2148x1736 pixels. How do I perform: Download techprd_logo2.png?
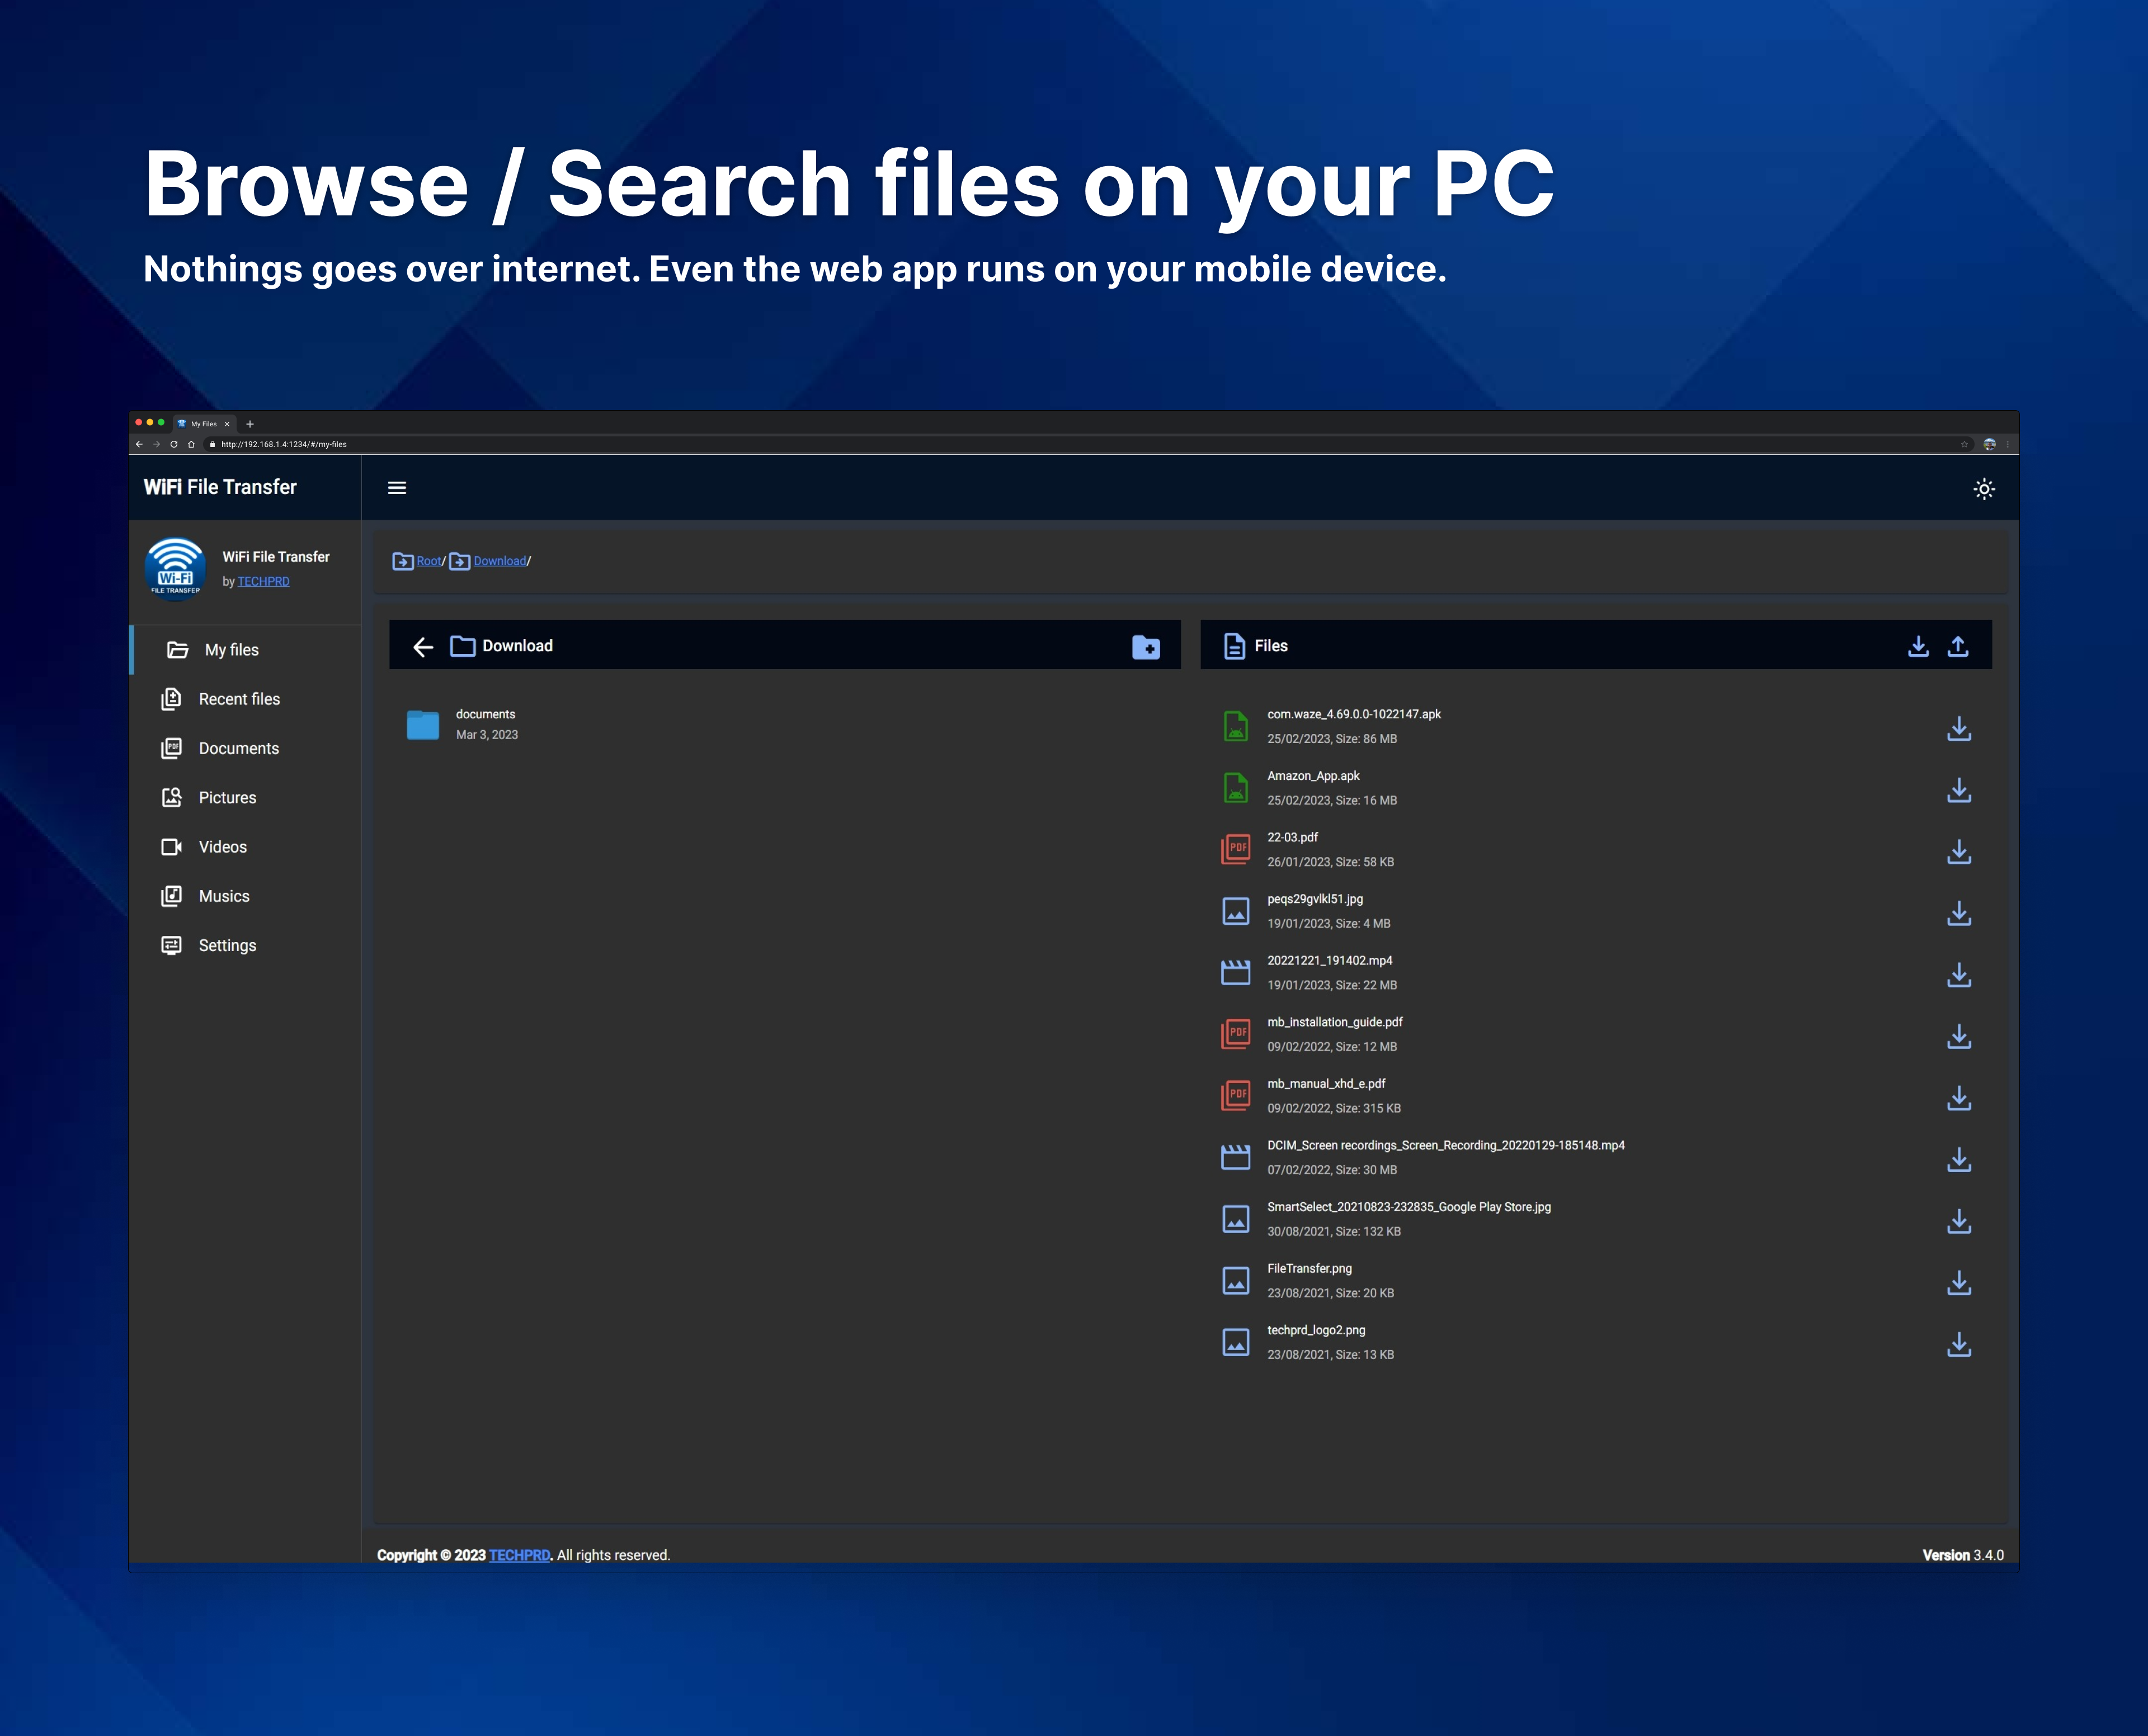(1959, 1344)
